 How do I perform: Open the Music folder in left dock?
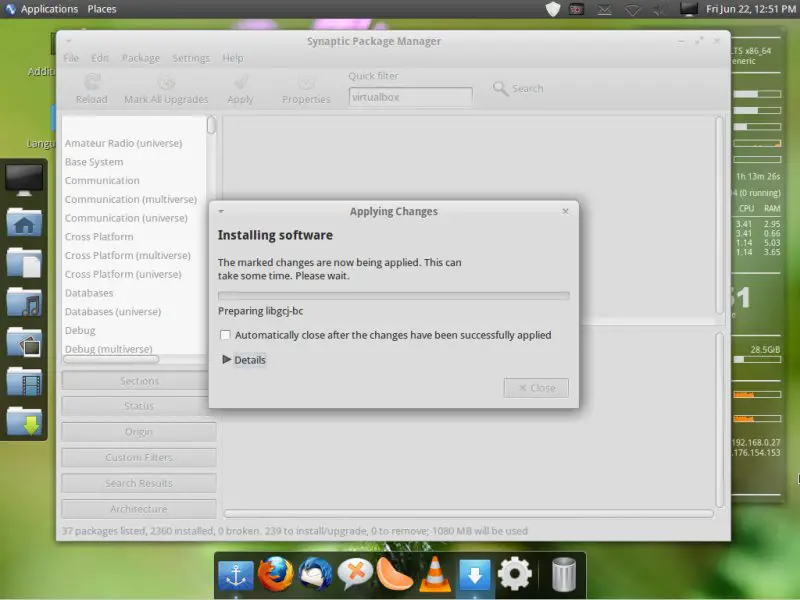pyautogui.click(x=24, y=302)
